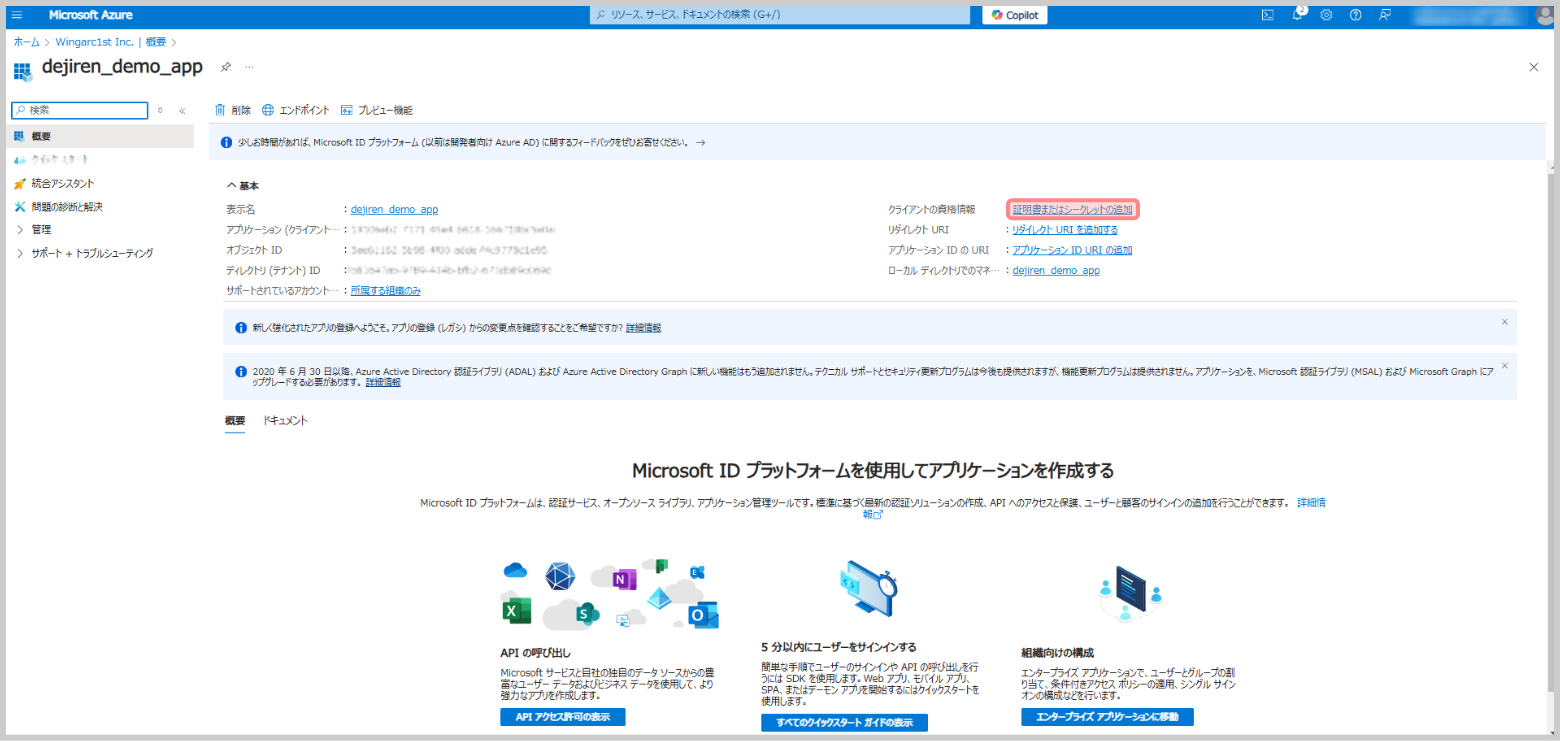This screenshot has width=1560, height=741.
Task: Dismiss the new app registration banner
Action: (1504, 322)
